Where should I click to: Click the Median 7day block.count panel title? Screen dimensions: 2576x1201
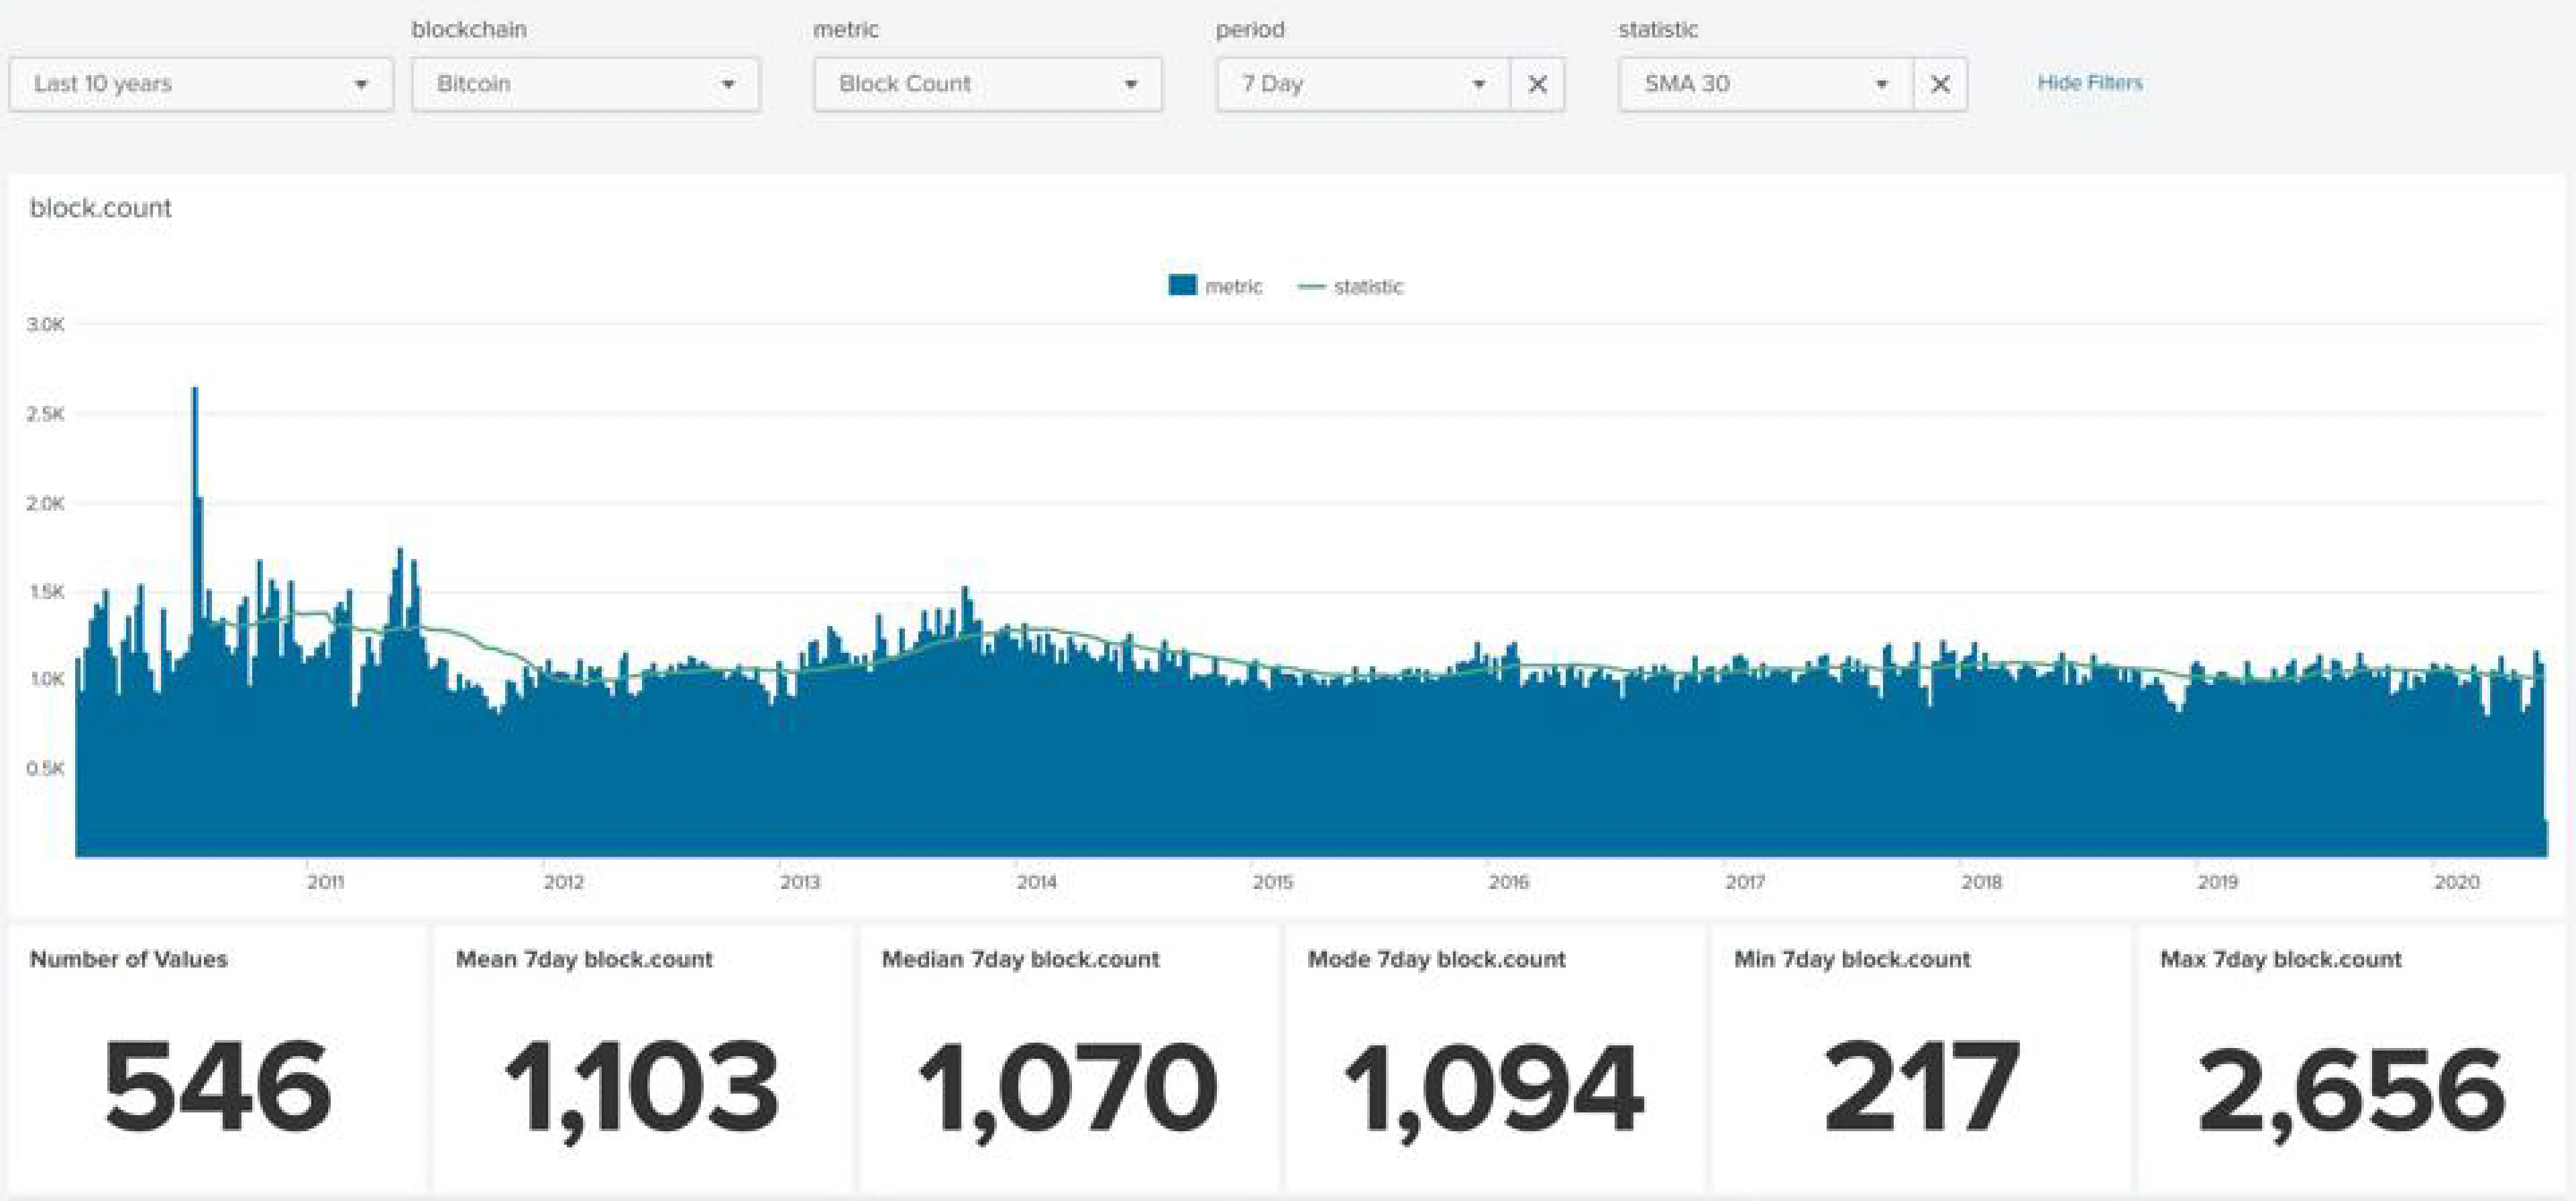pyautogui.click(x=1020, y=959)
